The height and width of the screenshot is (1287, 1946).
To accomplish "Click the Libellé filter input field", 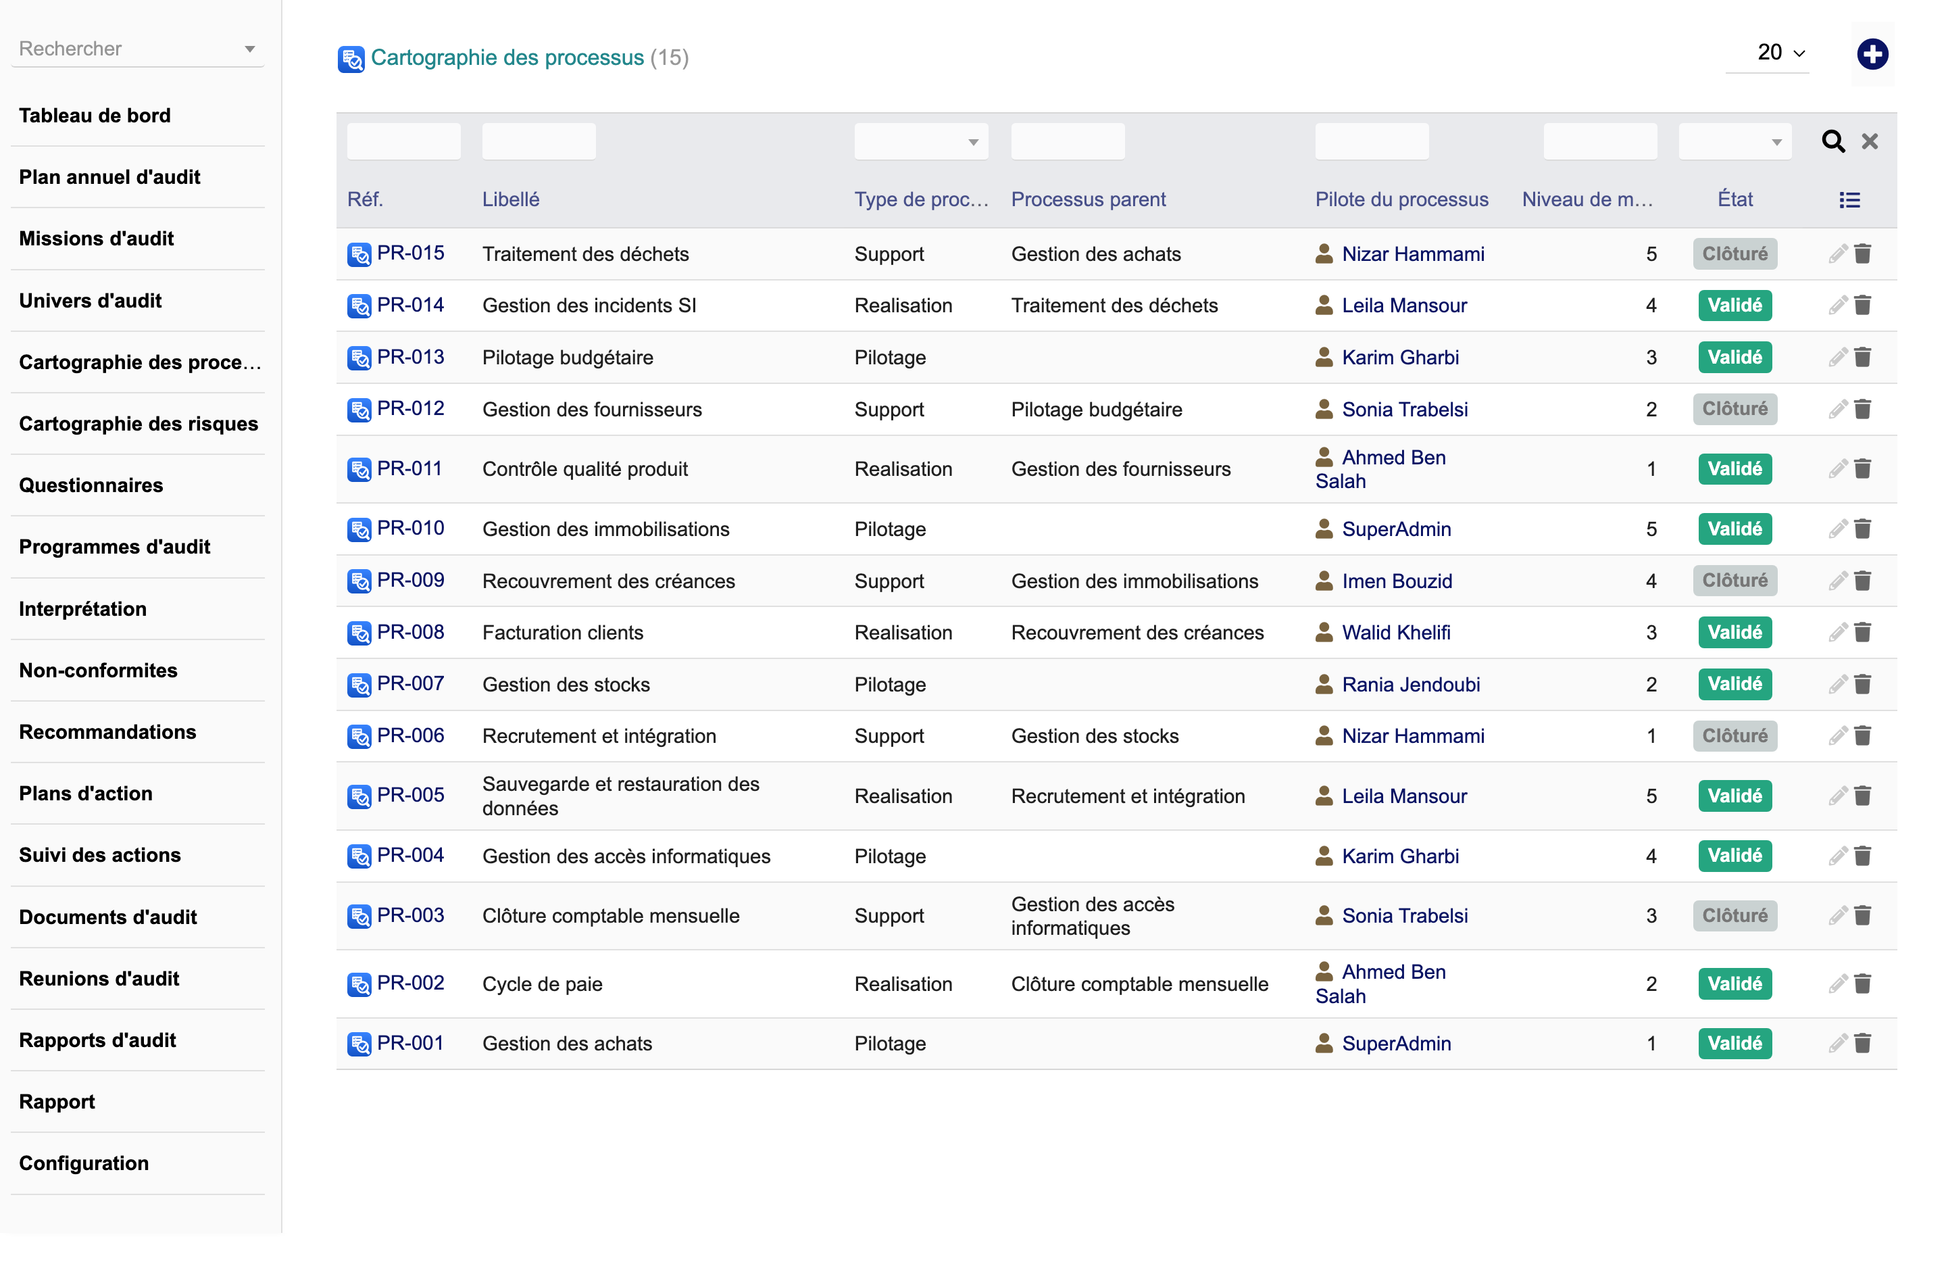I will pos(539,142).
